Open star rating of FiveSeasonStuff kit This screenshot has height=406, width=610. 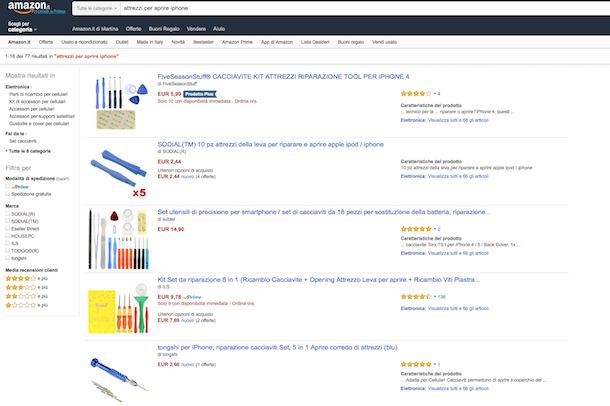coord(416,93)
